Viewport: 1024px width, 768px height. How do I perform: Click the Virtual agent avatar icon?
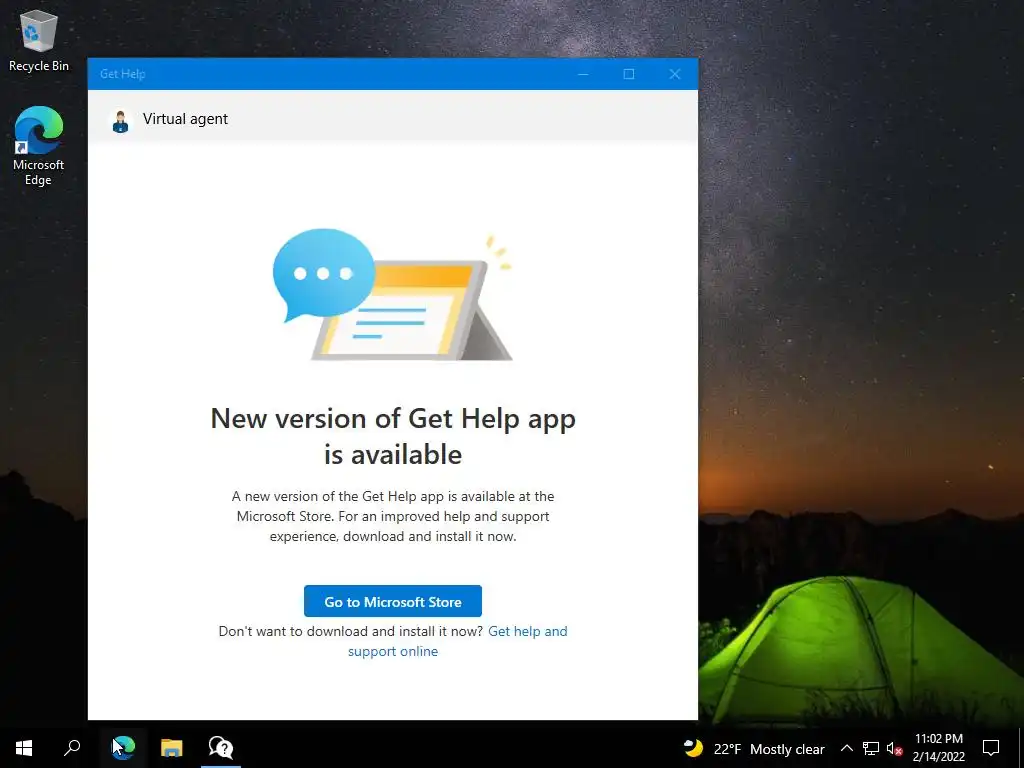(120, 121)
